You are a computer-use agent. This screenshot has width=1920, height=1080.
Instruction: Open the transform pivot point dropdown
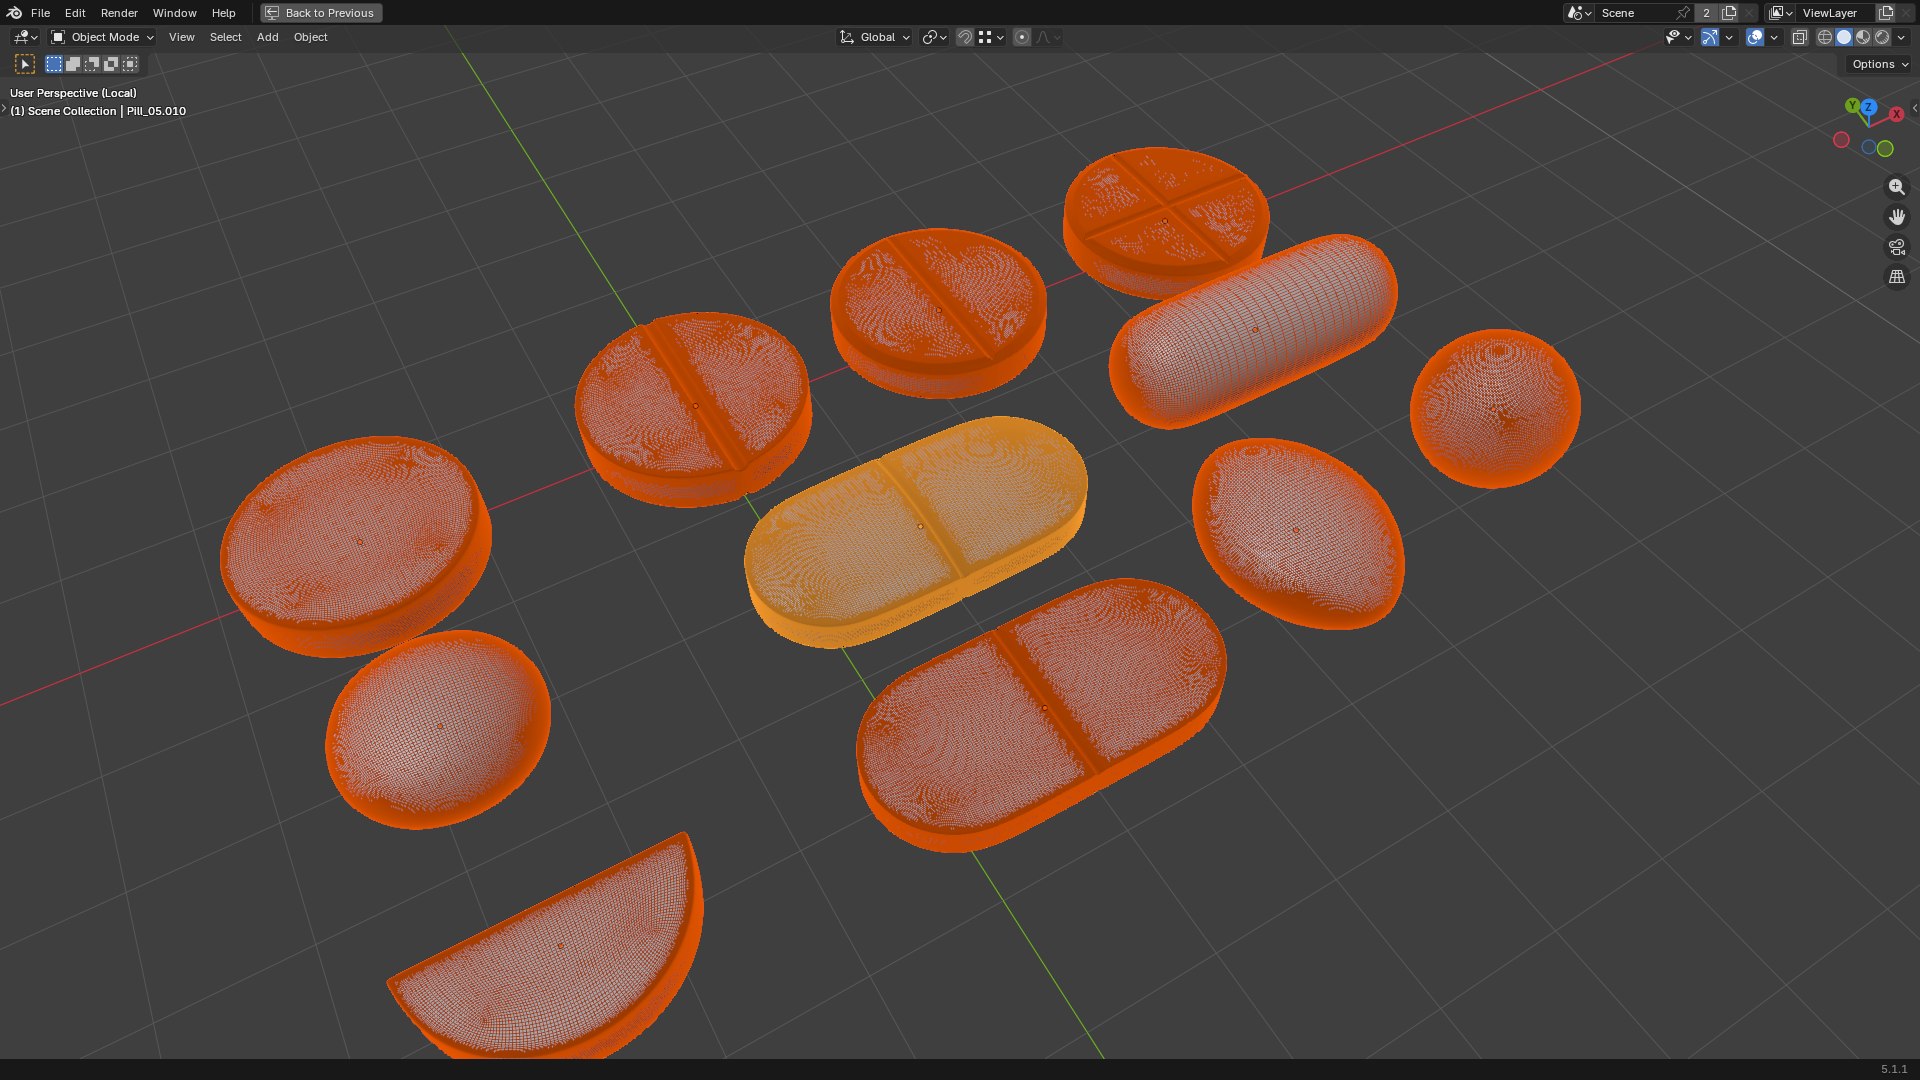coord(934,37)
